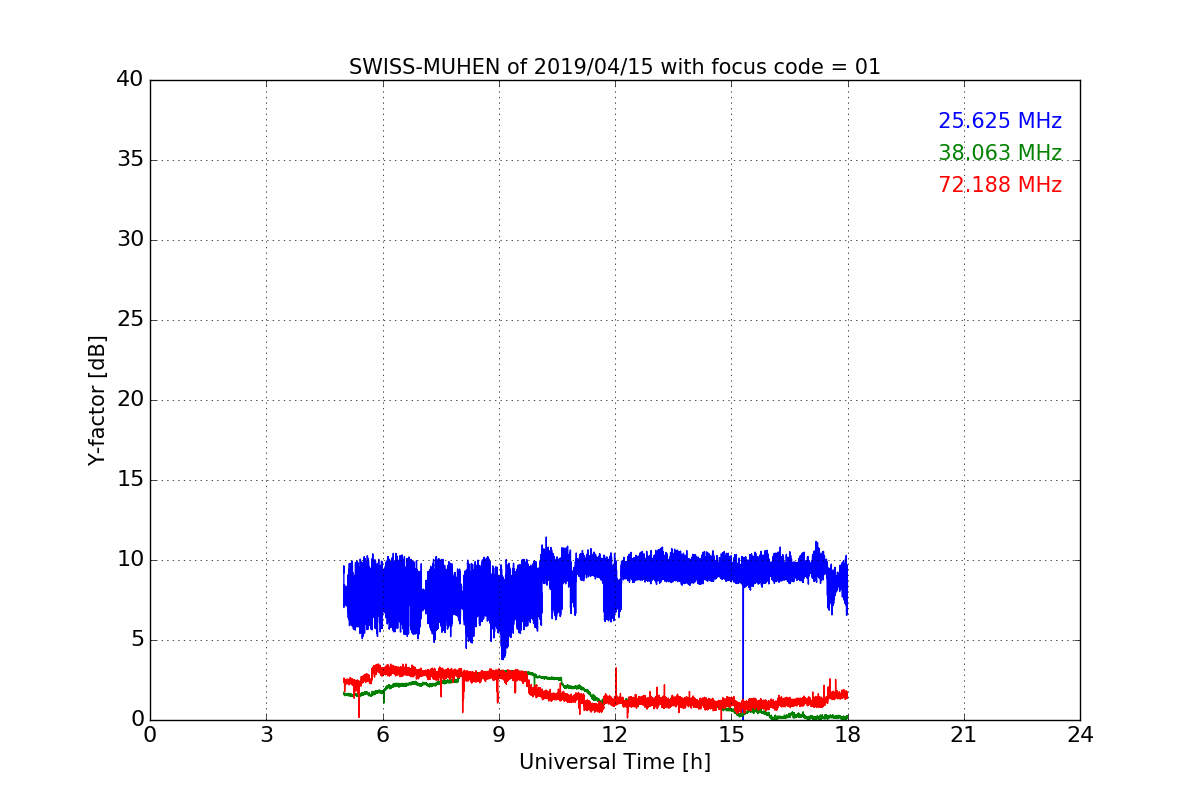Click the plot title SWISS-MUHEN of 2019/04/15
Viewport: 1200px width, 800px height.
615,67
